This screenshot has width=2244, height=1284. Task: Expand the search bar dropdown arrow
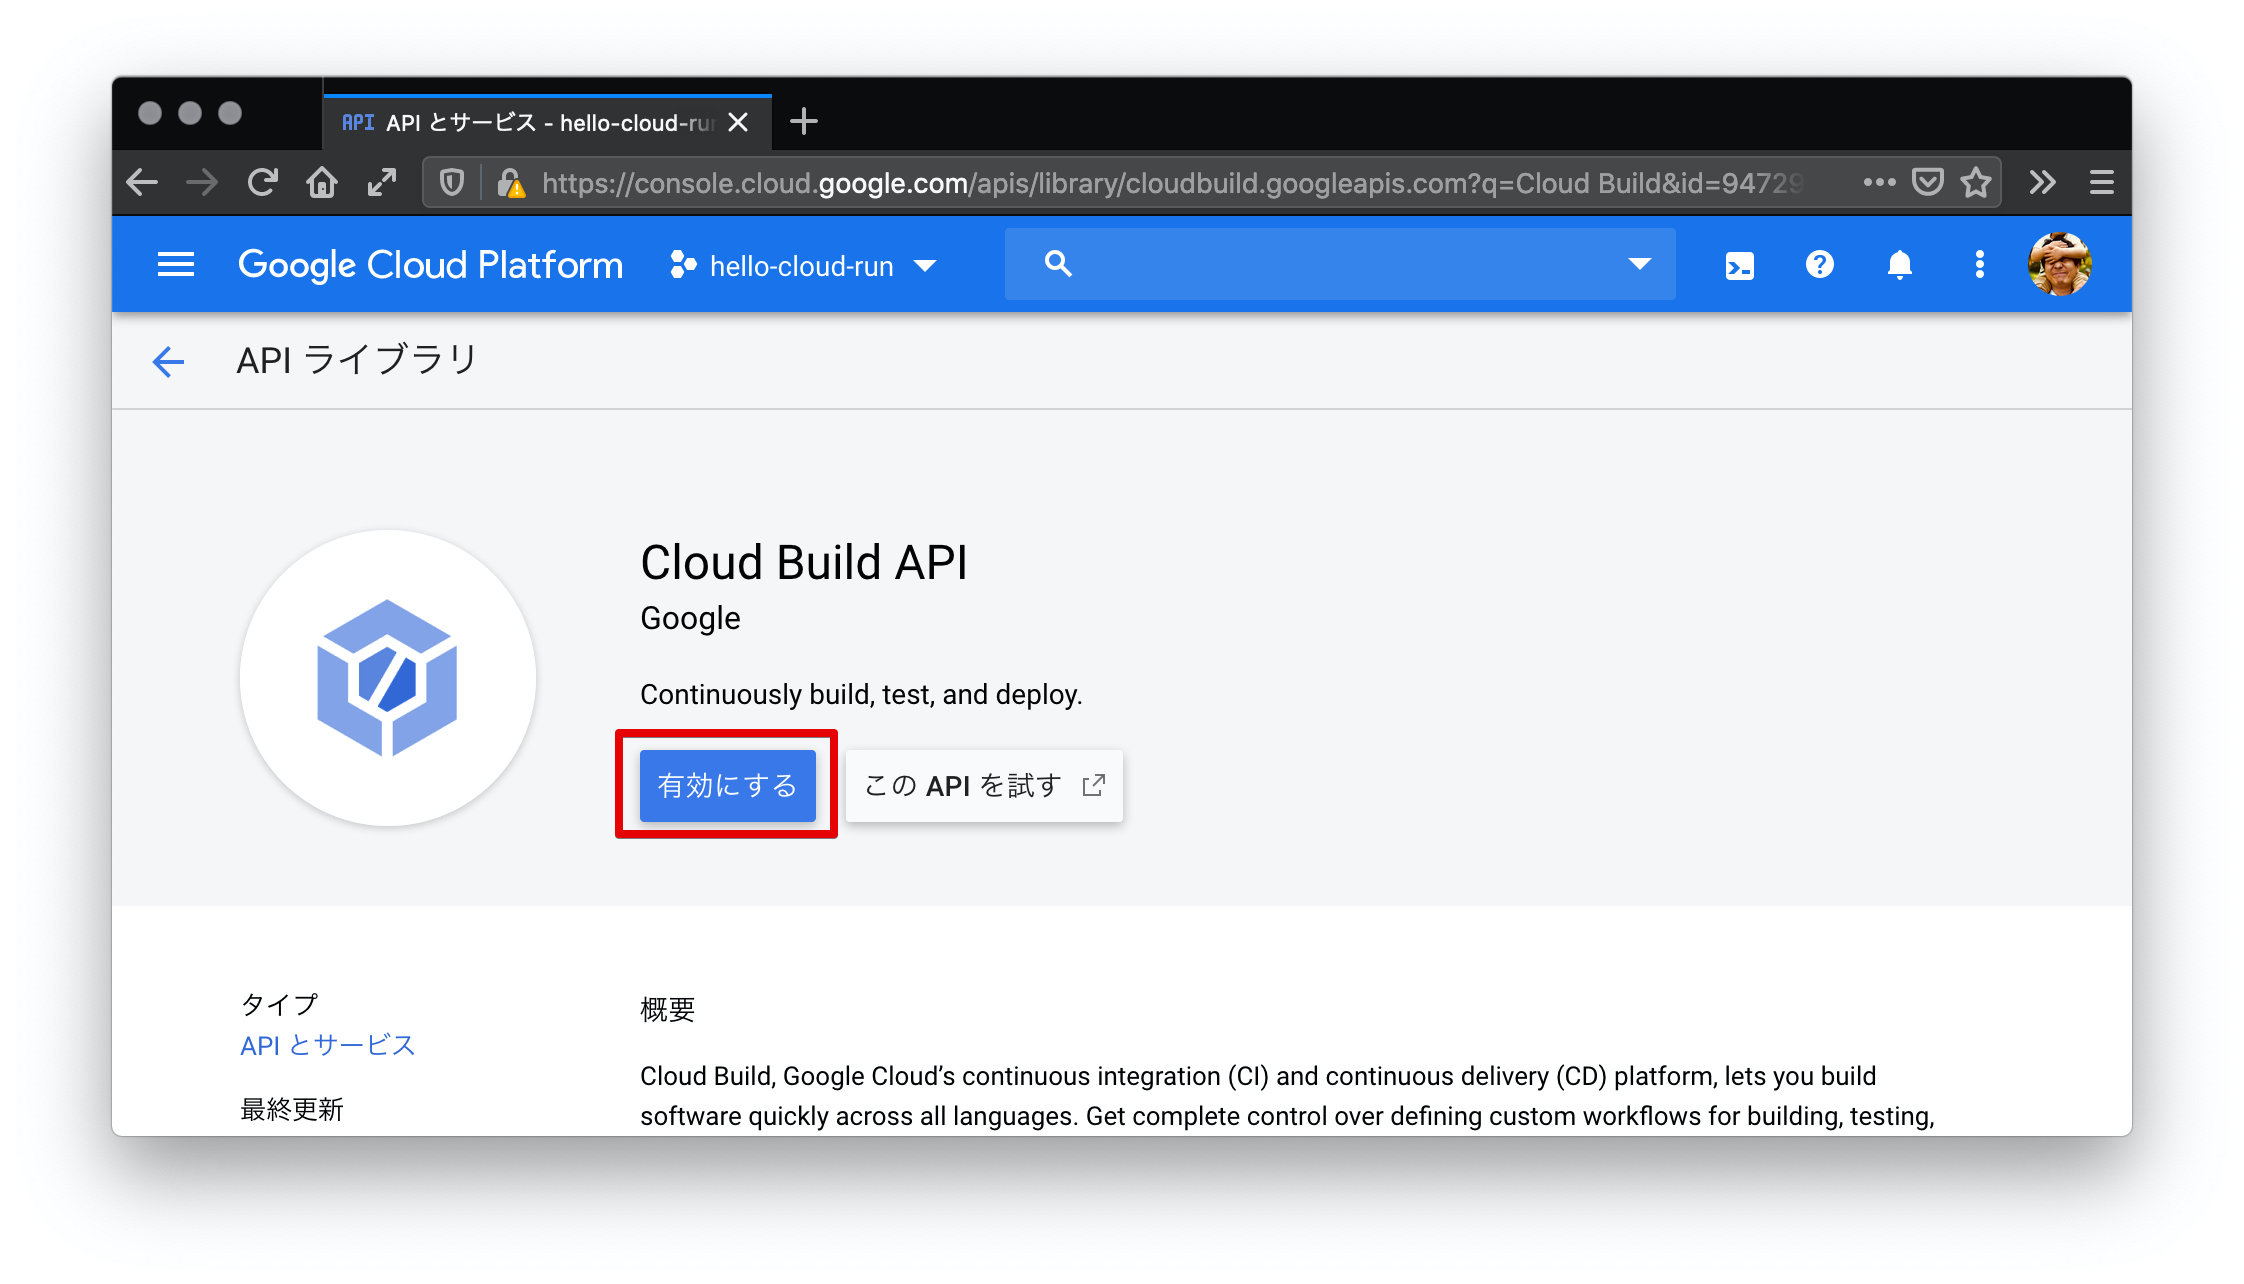tap(1639, 264)
